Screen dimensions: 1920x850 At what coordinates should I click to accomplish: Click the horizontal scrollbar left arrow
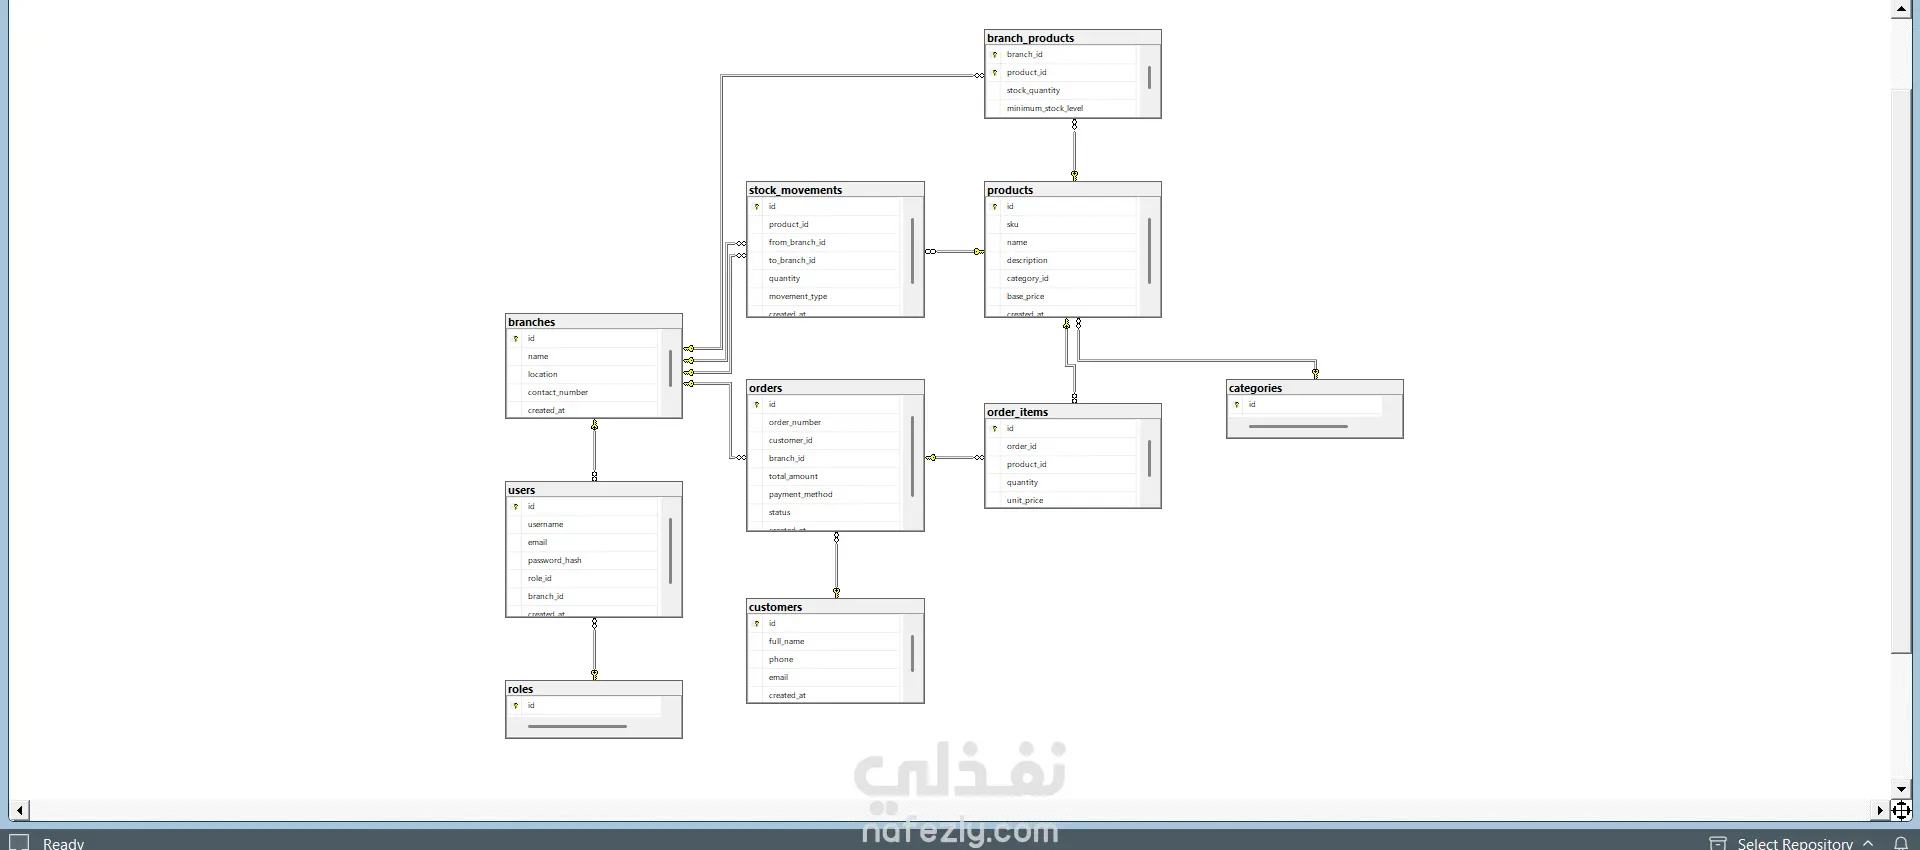pos(20,810)
